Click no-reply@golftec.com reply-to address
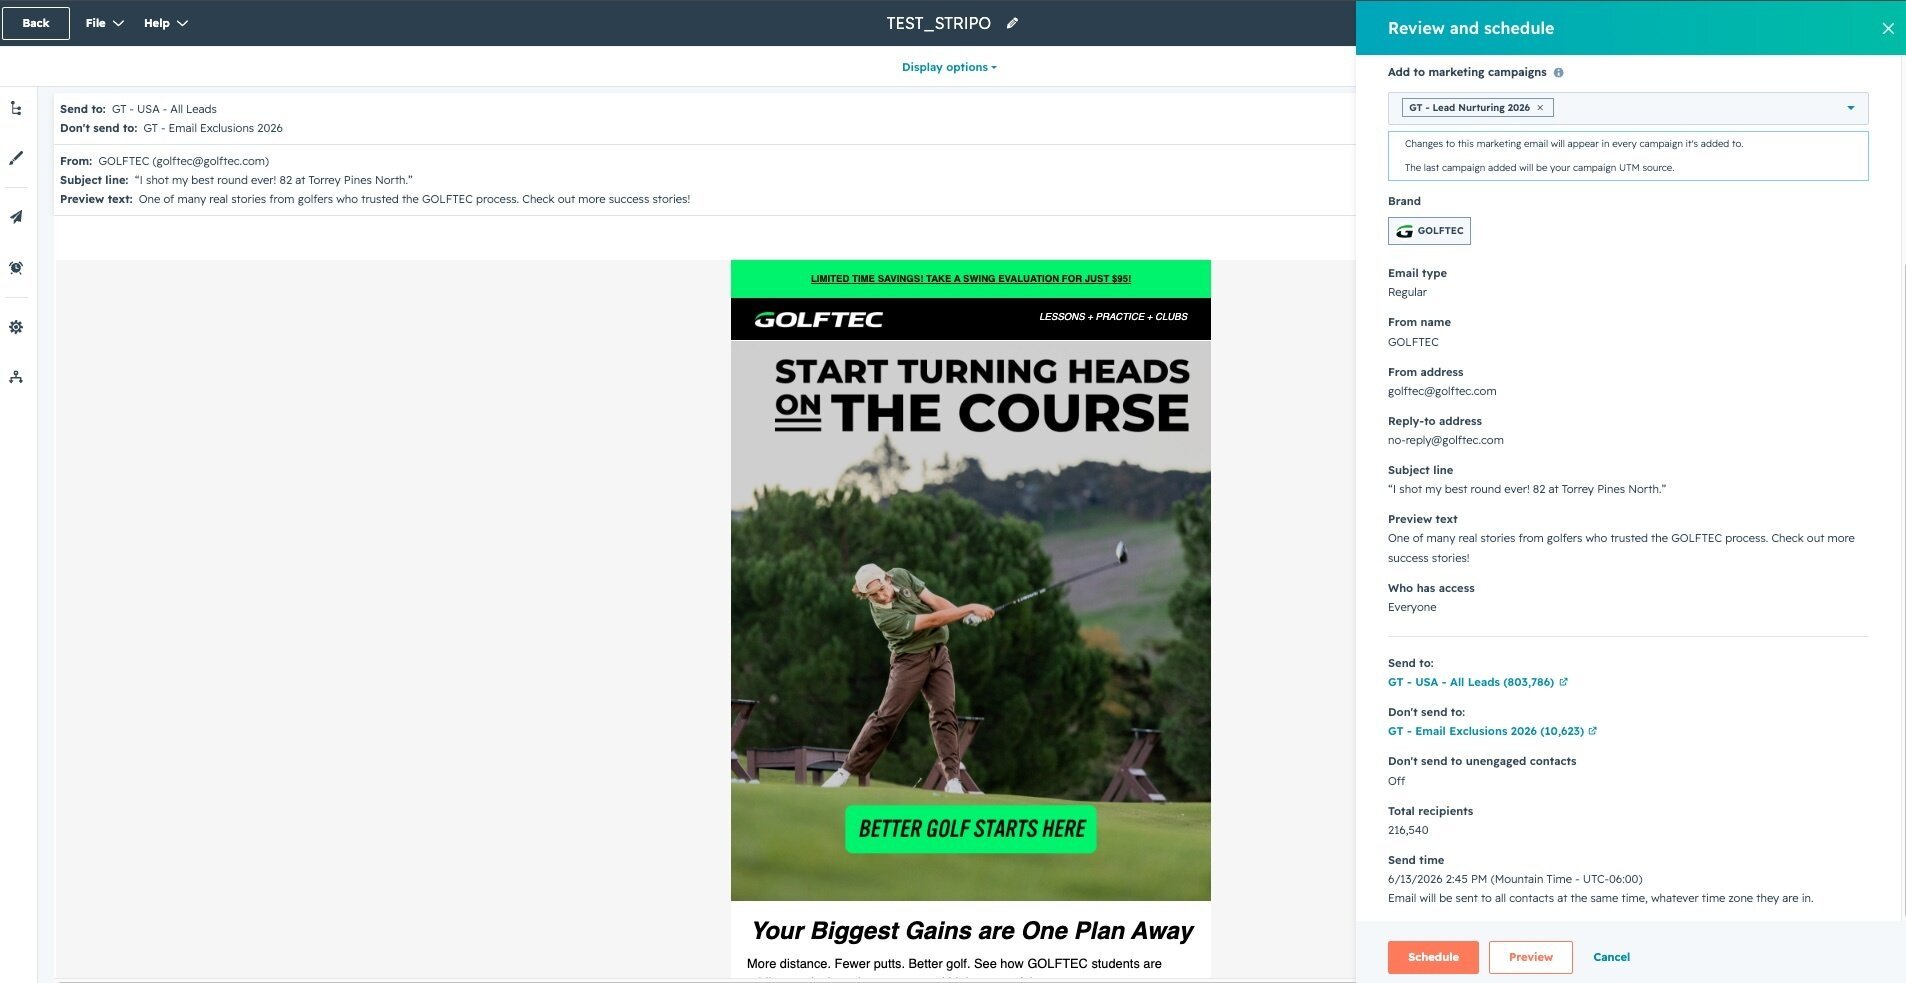 click(1446, 440)
